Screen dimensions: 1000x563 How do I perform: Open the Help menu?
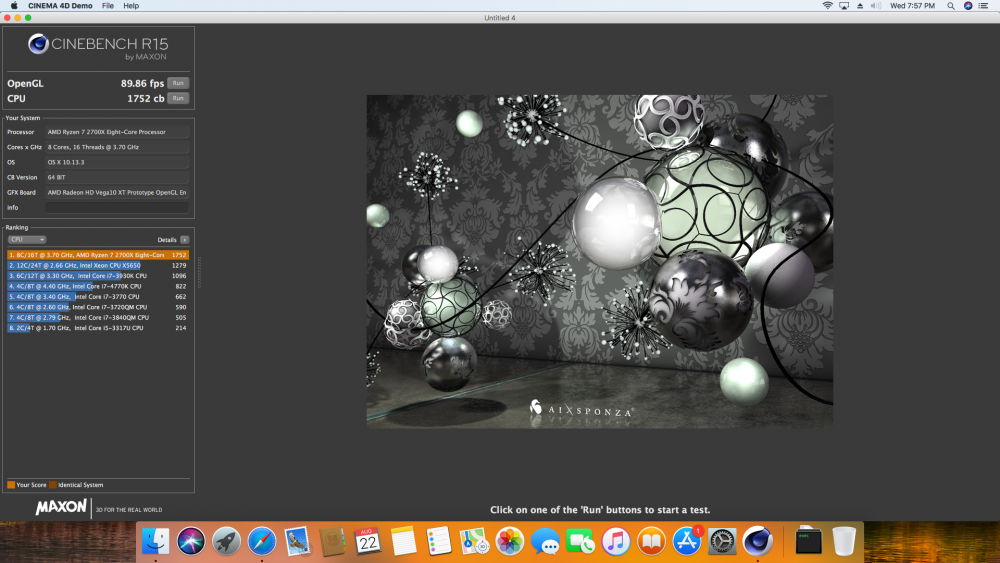(131, 6)
